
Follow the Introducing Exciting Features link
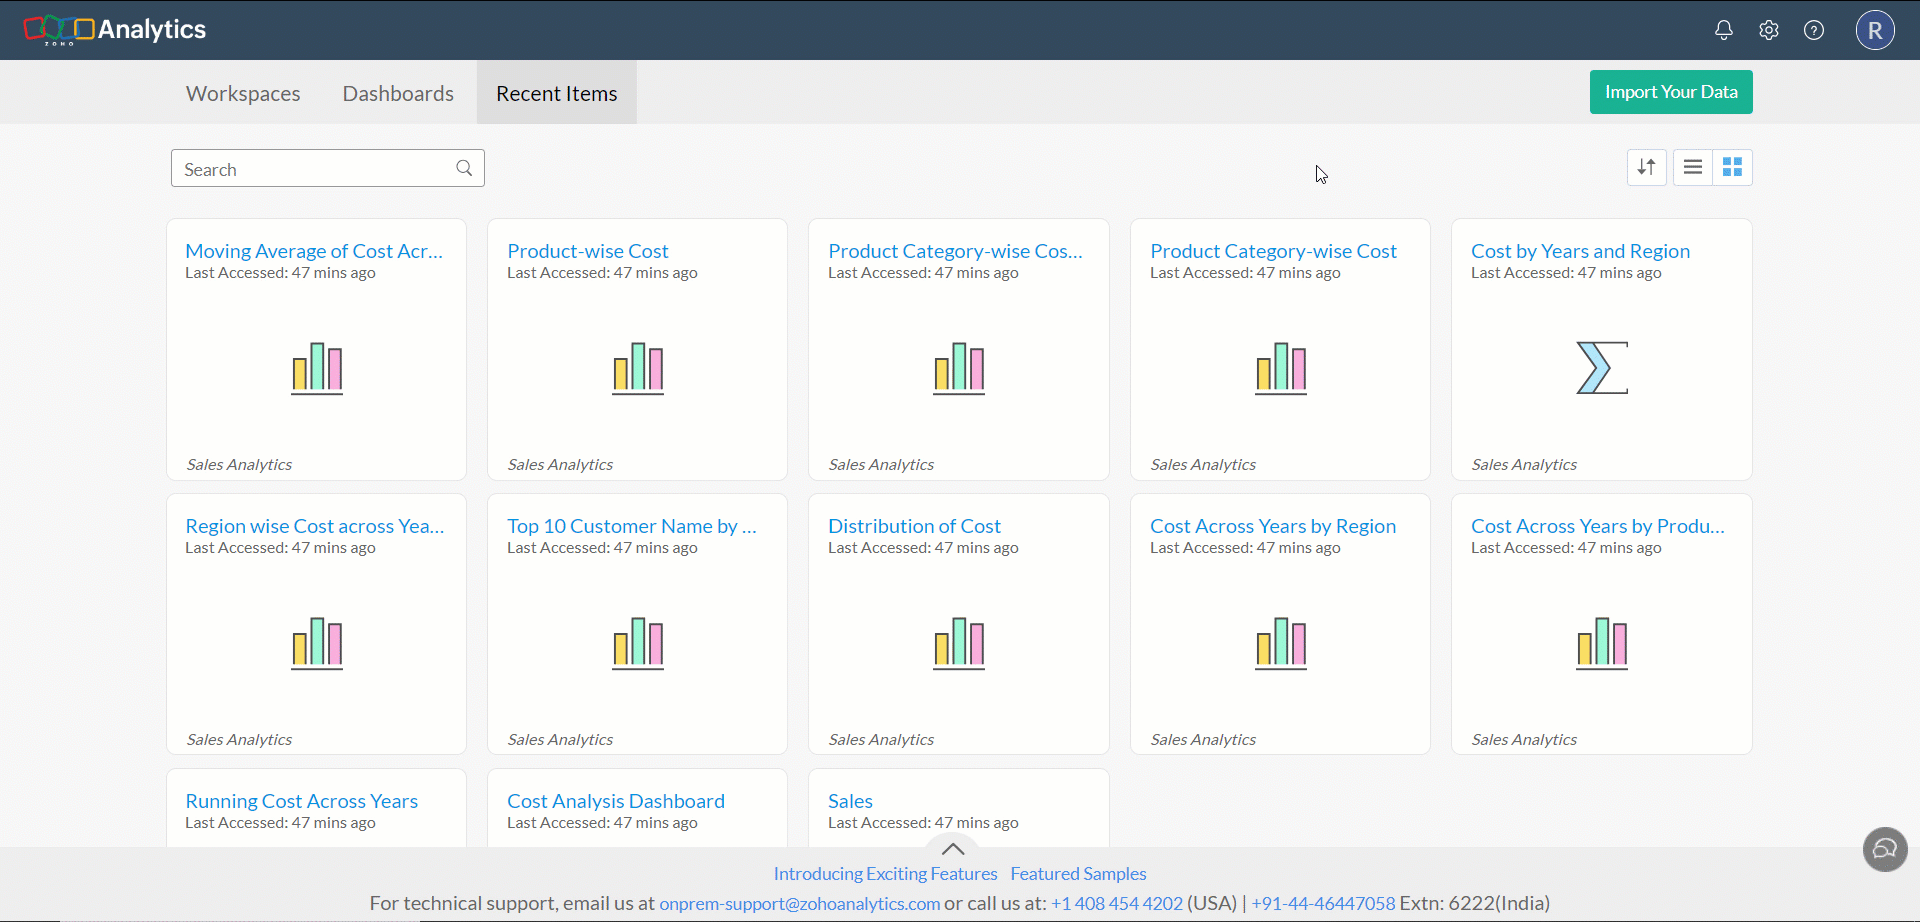tap(885, 874)
